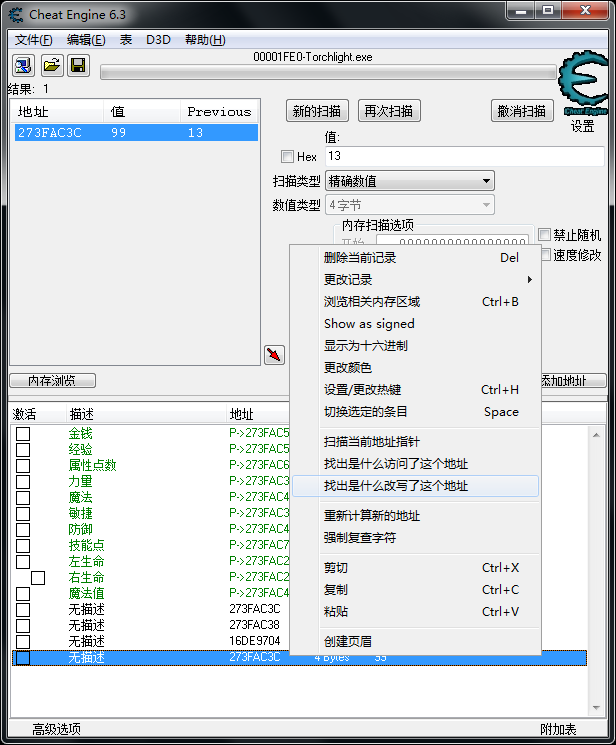
Task: Click the 地址 column header in results
Action: [x=57, y=112]
